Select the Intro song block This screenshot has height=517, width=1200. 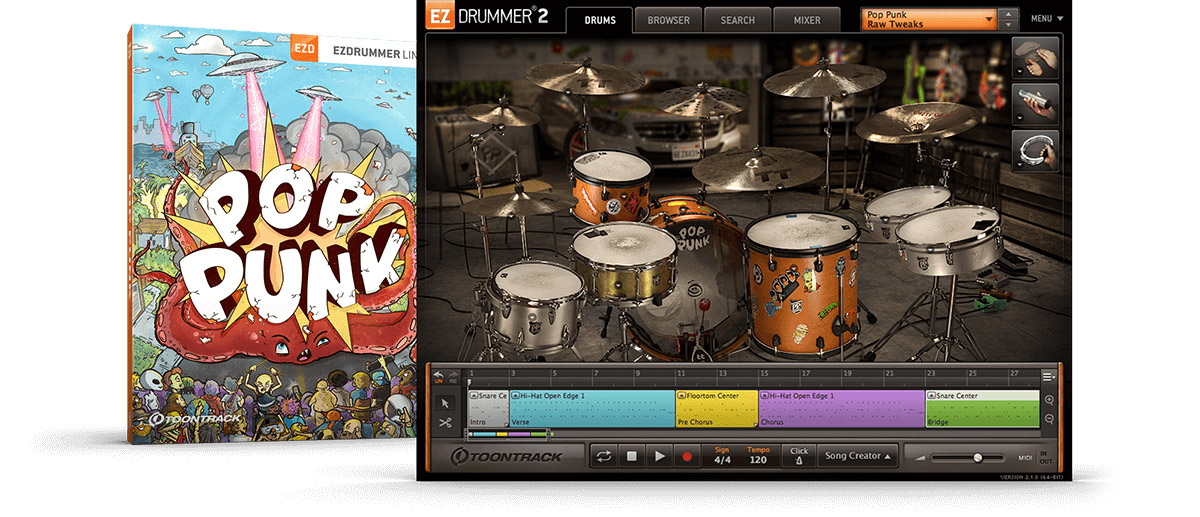[x=489, y=410]
